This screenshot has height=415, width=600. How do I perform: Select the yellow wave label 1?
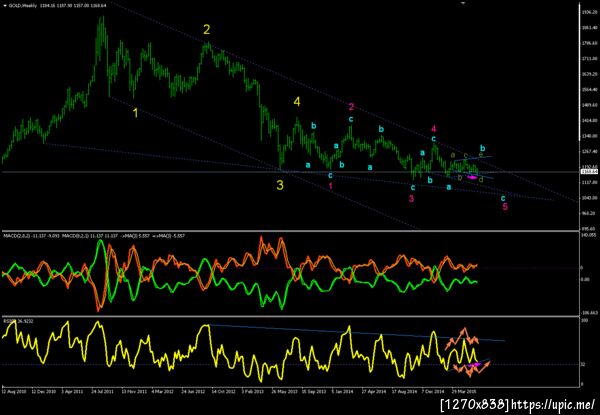click(x=135, y=113)
